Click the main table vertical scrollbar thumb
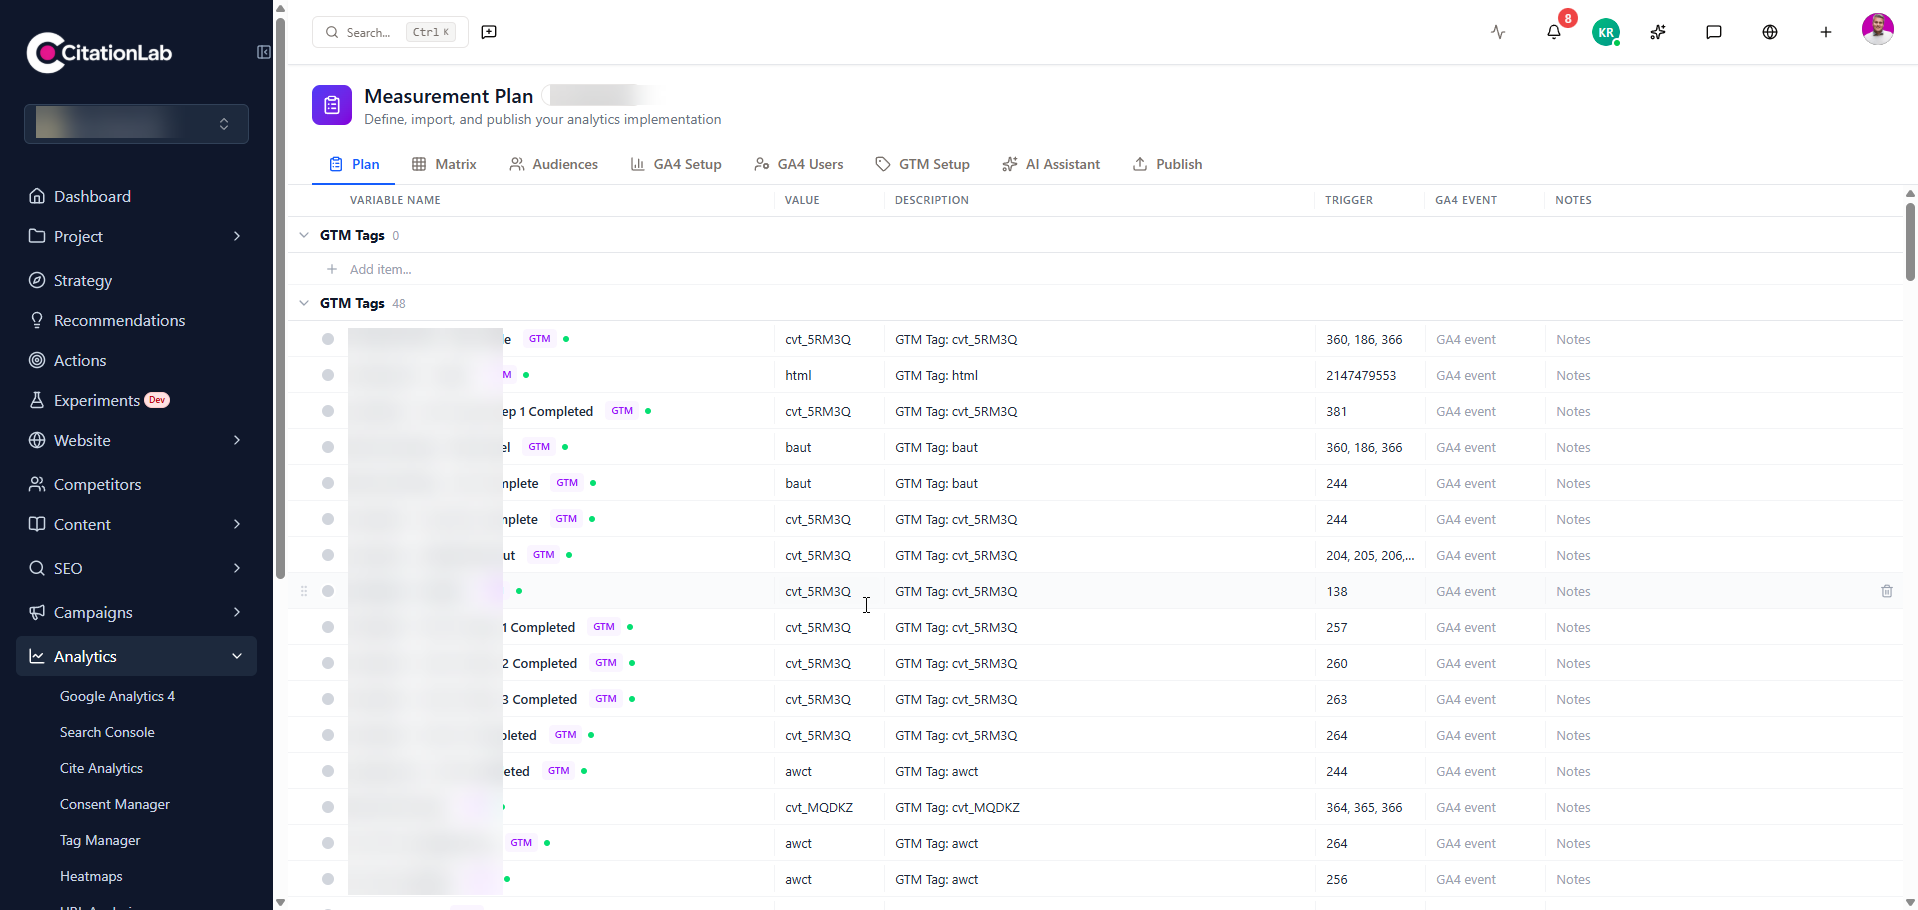 (x=1910, y=242)
